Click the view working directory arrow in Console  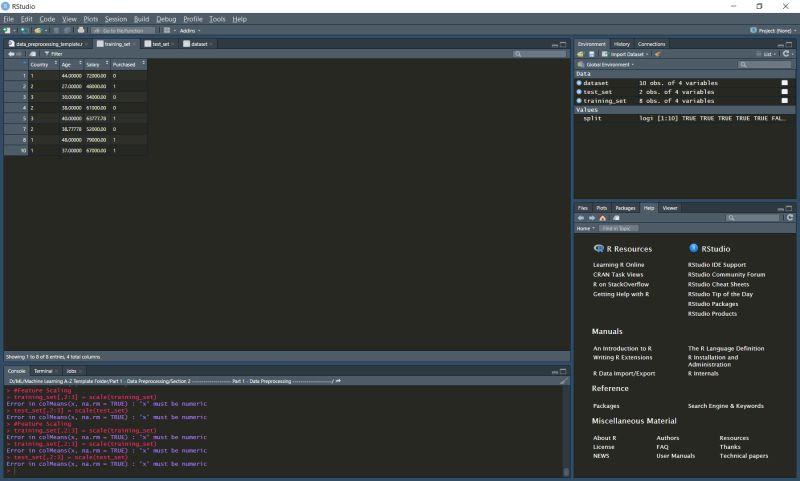(x=338, y=381)
